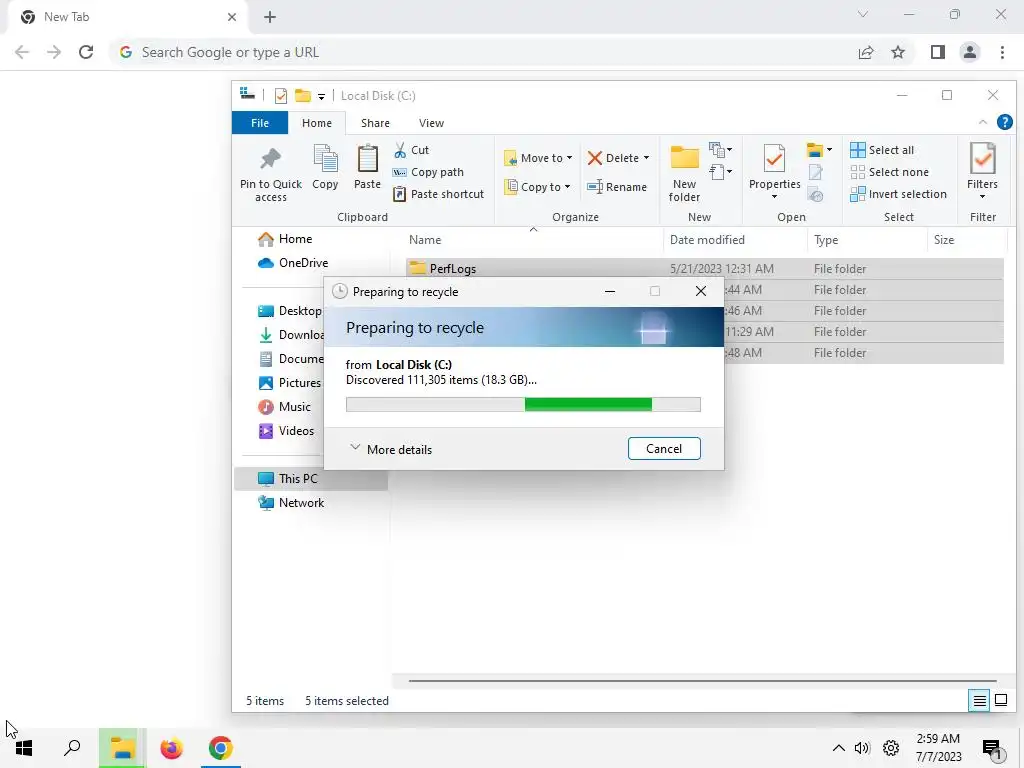
Task: Select This PC in navigation pane
Action: pyautogui.click(x=311, y=479)
